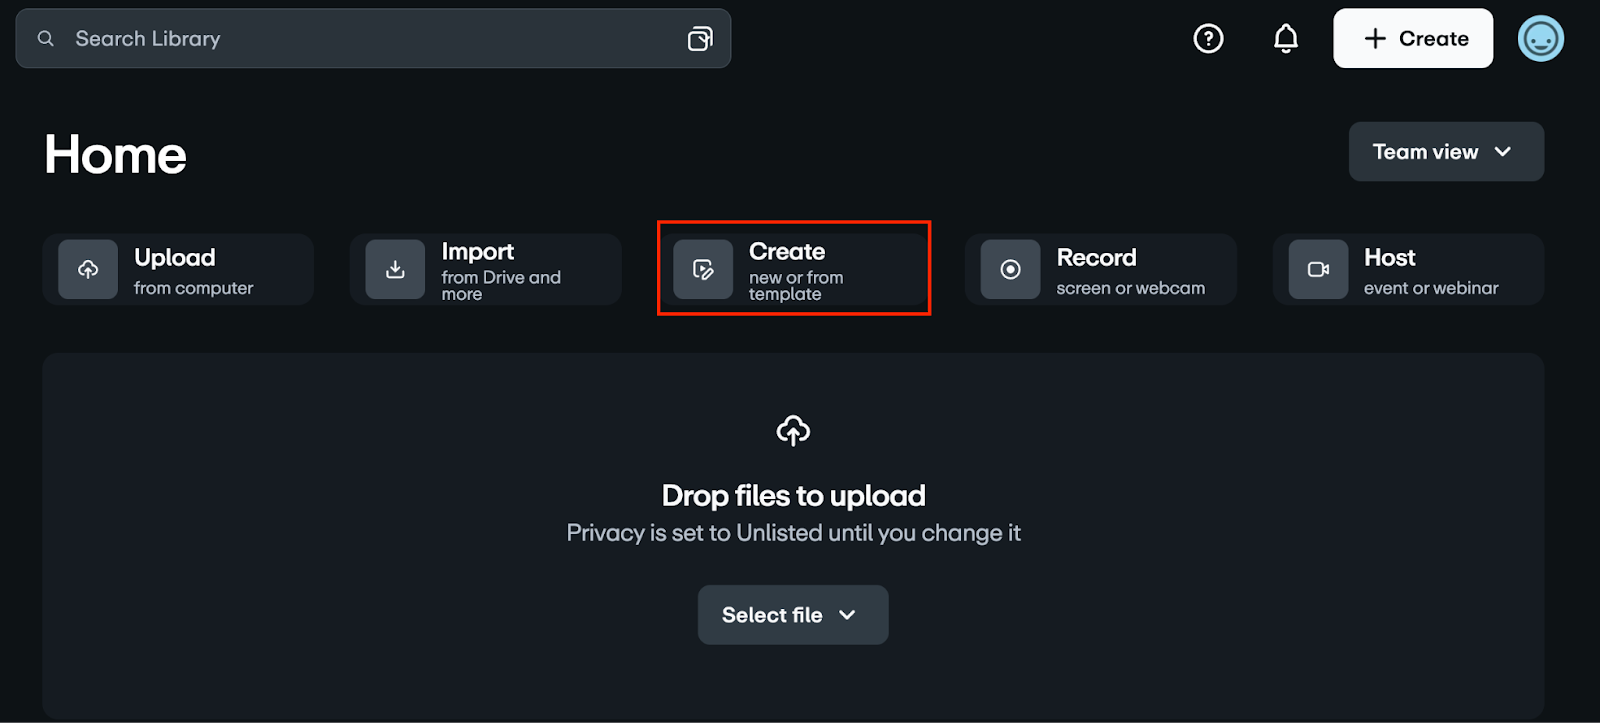1600x723 pixels.
Task: Open the Team view dropdown
Action: (x=1445, y=151)
